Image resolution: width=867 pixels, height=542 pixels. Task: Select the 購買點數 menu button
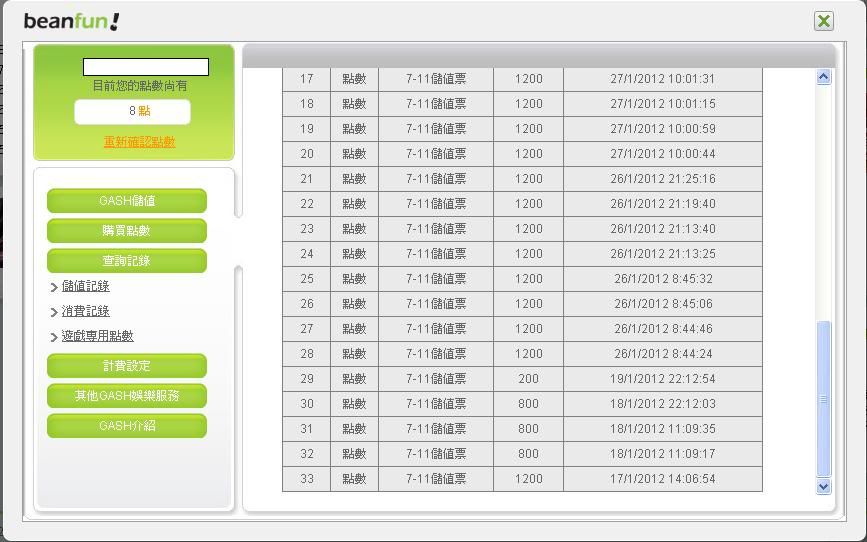pos(127,231)
